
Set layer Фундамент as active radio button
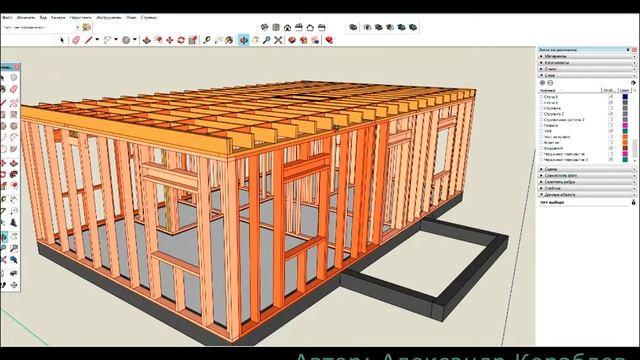(541, 149)
